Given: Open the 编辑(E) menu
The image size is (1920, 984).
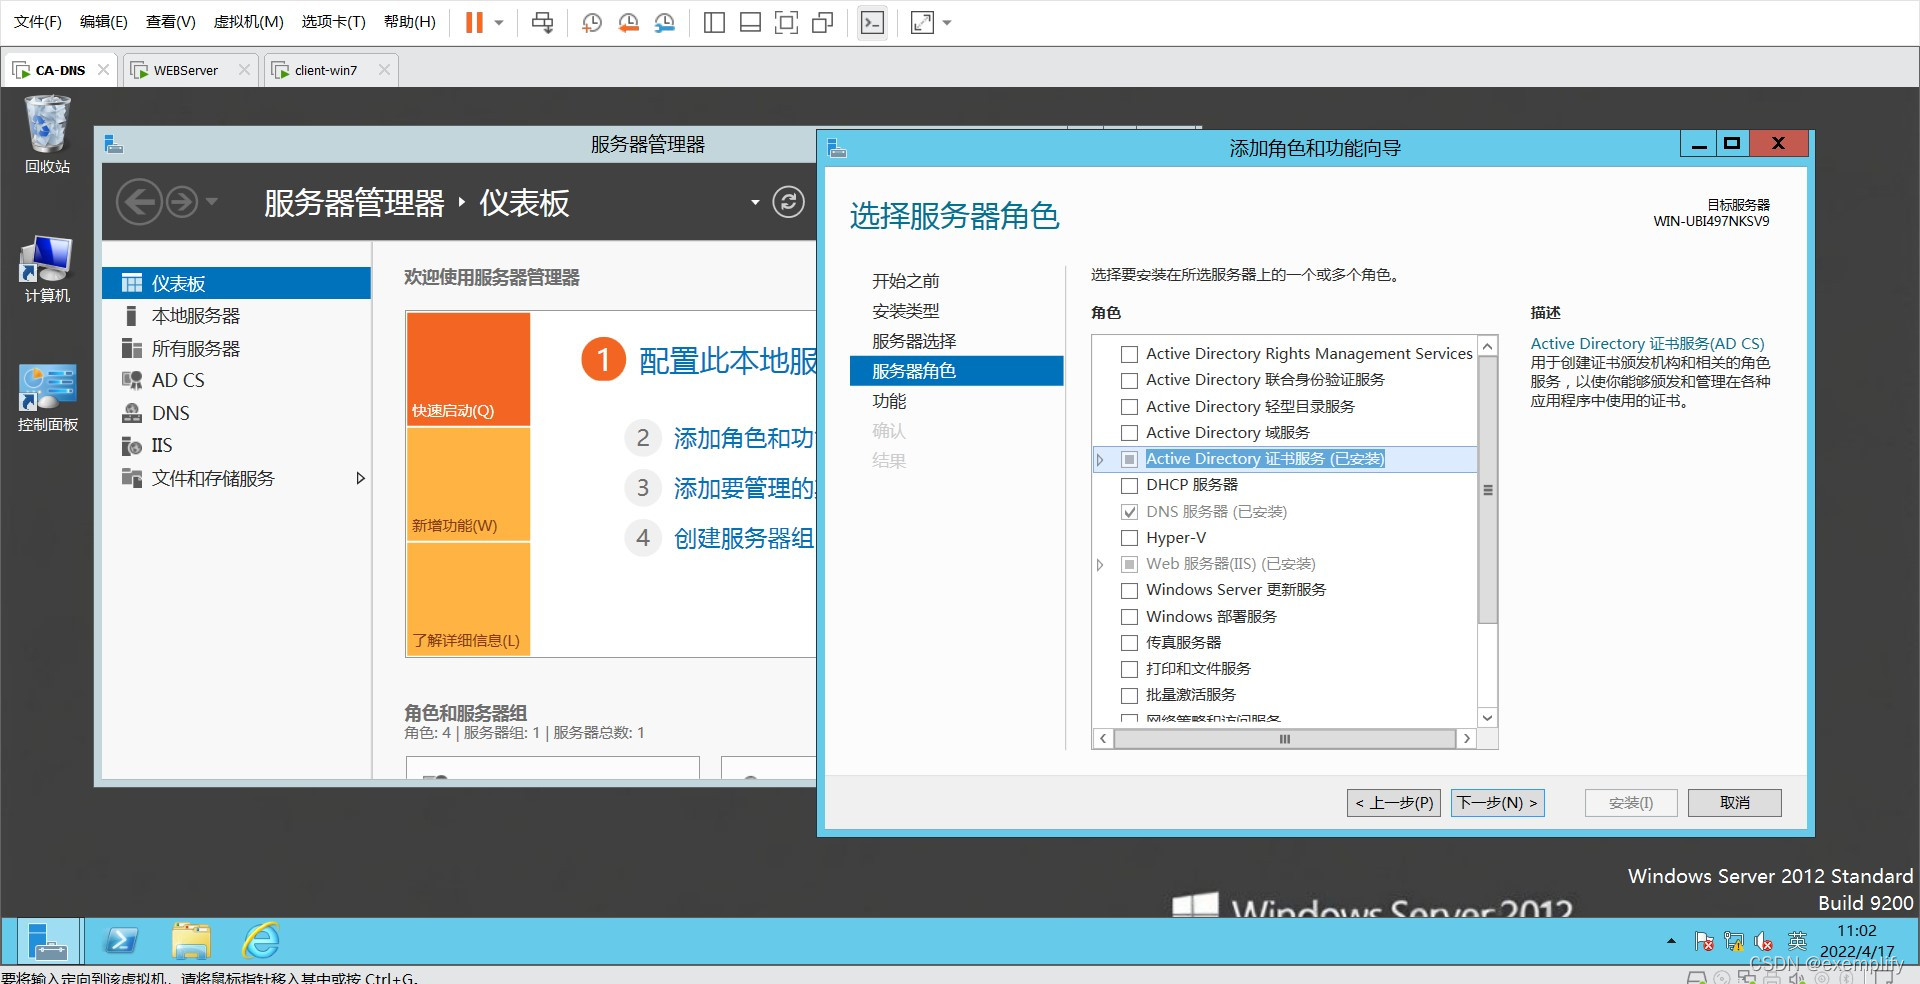Looking at the screenshot, I should (103, 22).
